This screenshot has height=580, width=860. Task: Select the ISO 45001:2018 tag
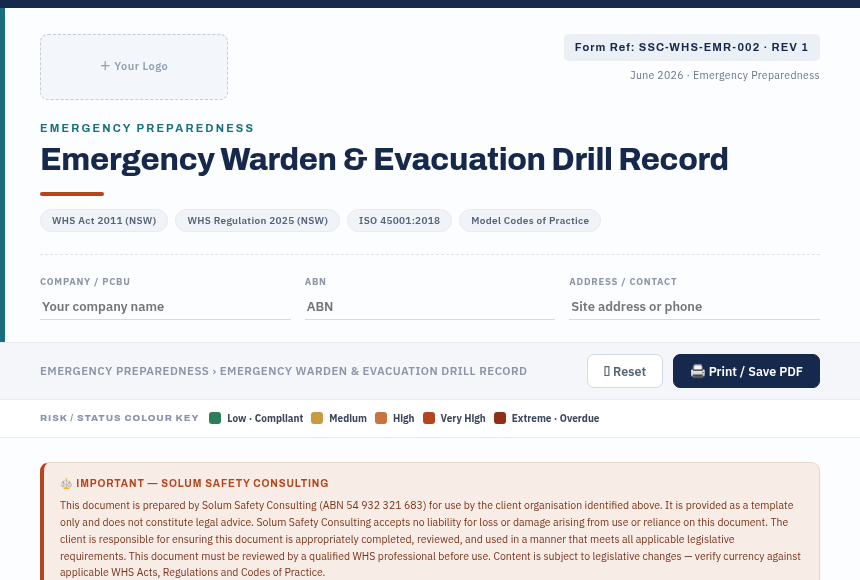point(399,221)
